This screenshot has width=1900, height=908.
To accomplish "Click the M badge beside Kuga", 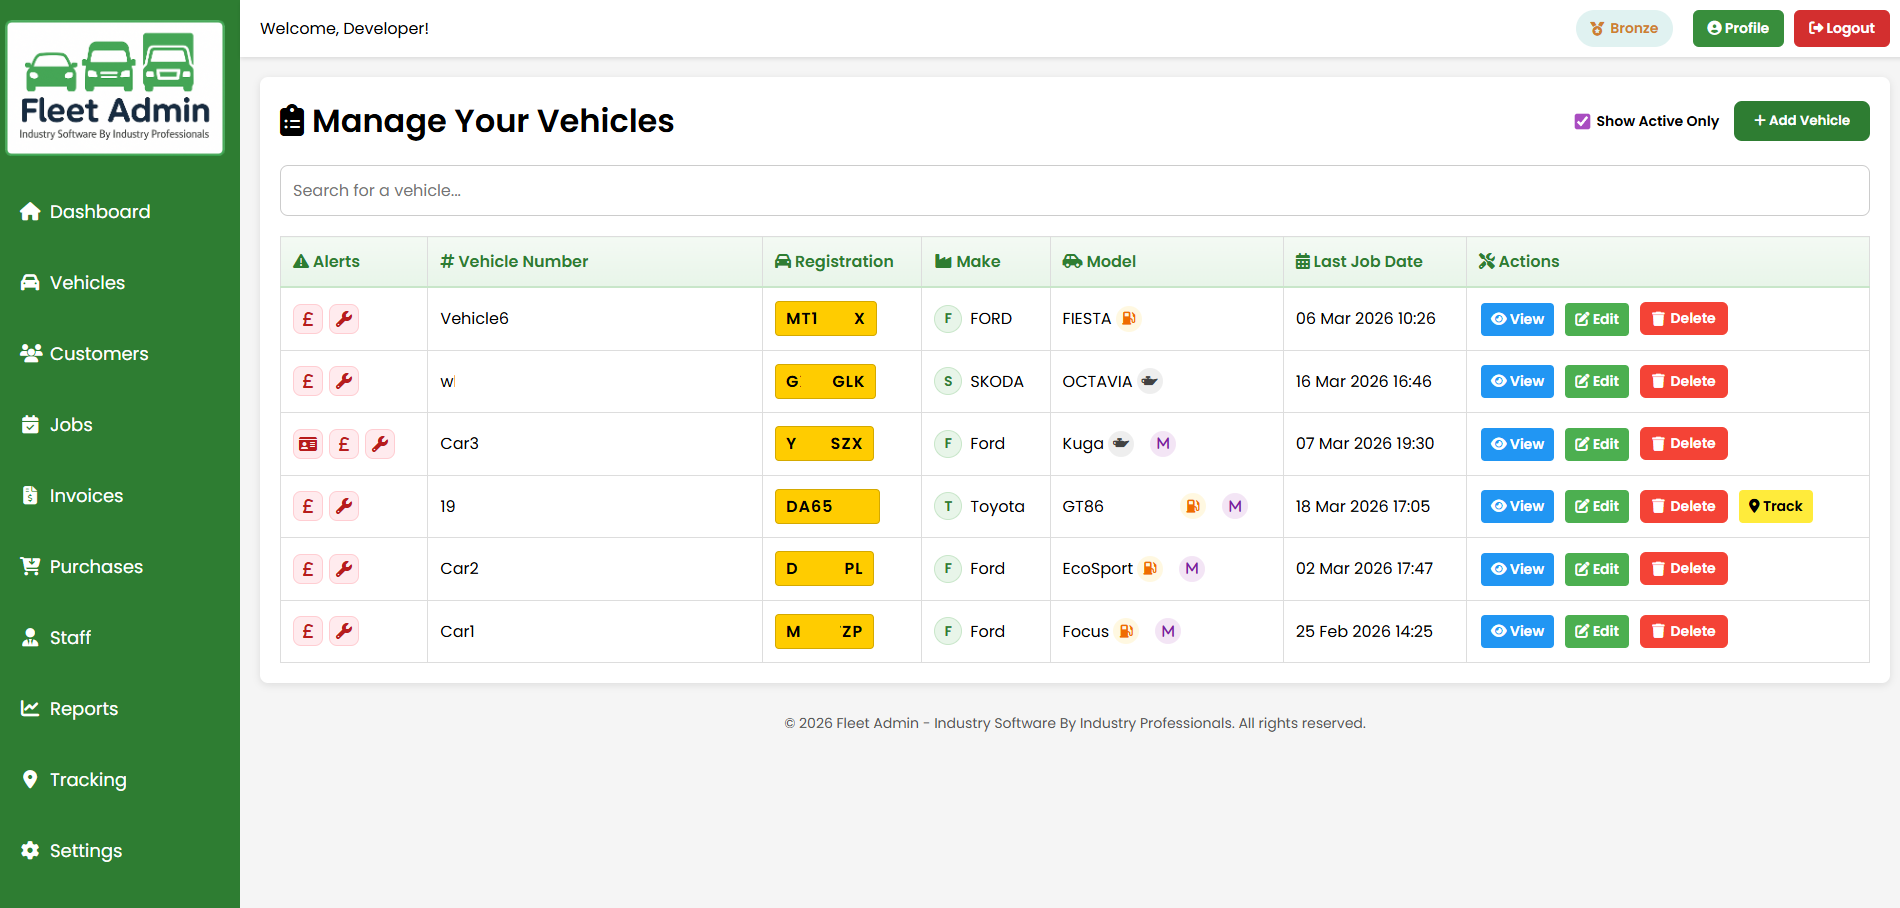I will tap(1163, 443).
